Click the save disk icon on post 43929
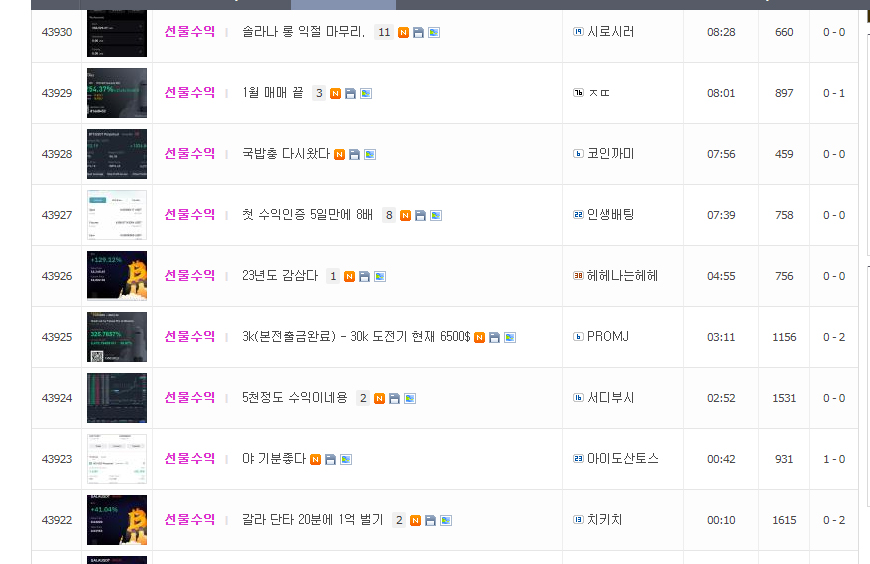 tap(350, 94)
